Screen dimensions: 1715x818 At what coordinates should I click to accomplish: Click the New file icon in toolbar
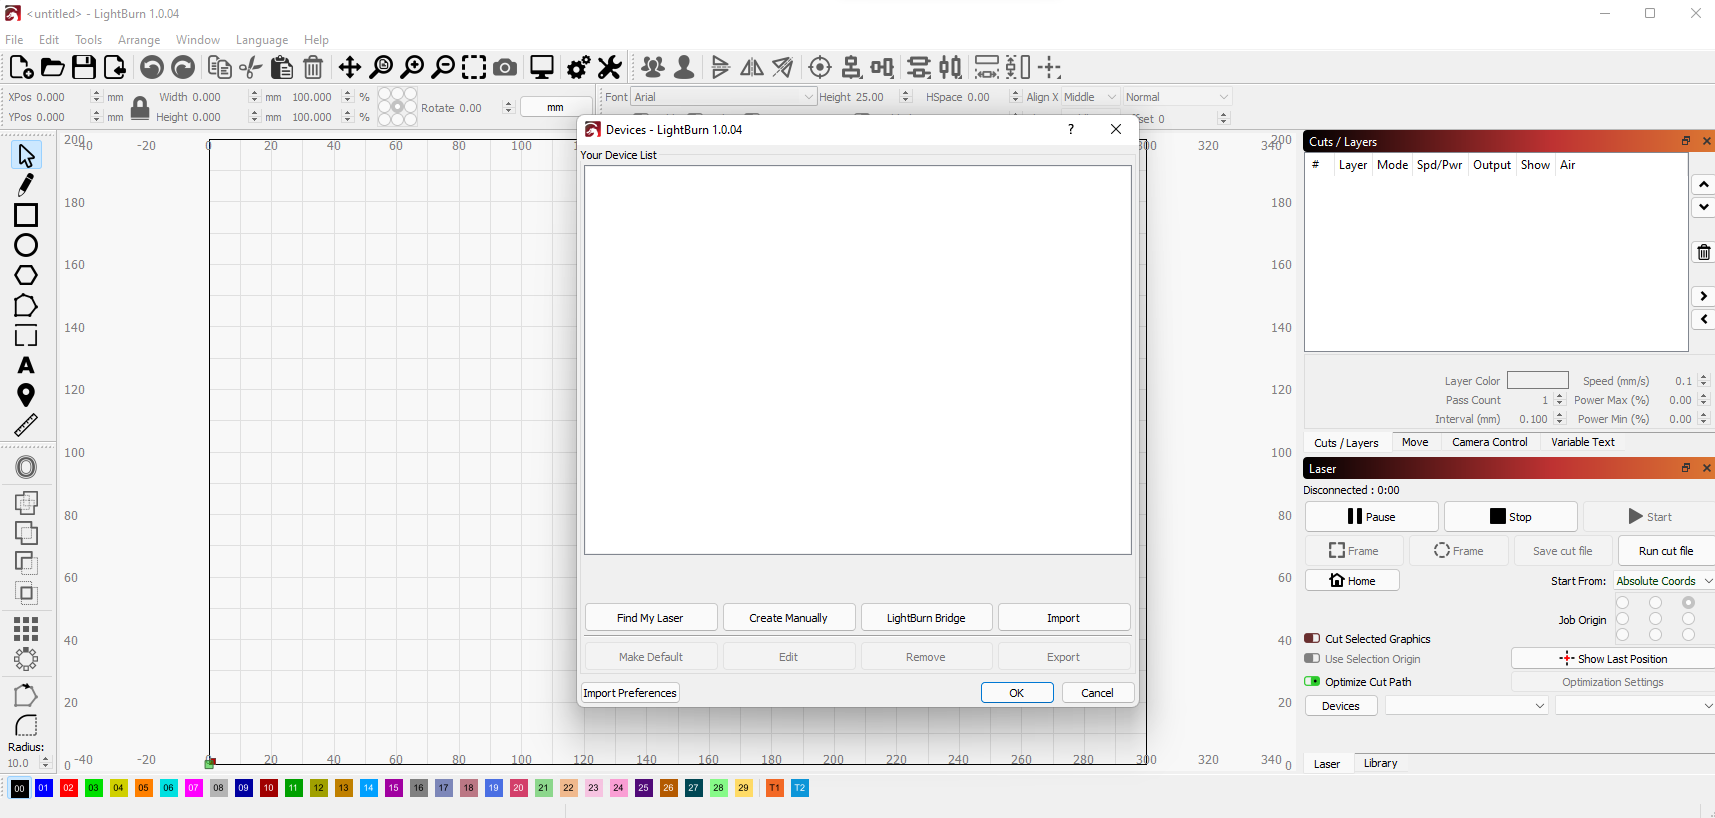[x=21, y=67]
